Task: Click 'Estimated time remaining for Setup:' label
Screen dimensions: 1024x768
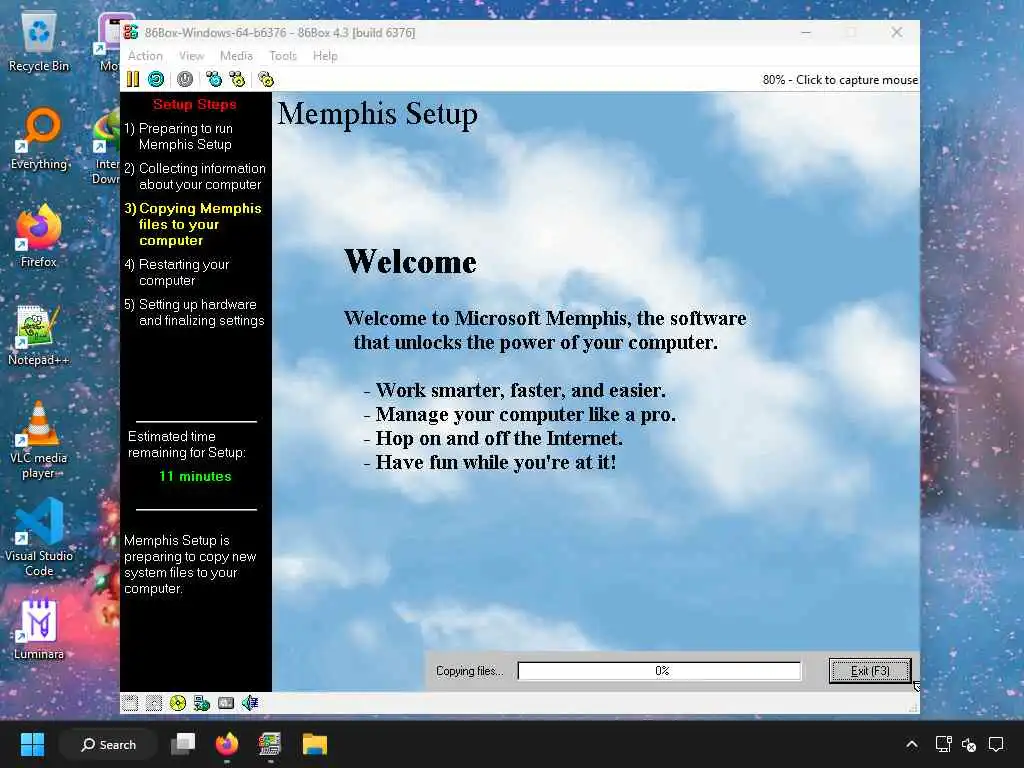Action: coord(187,444)
